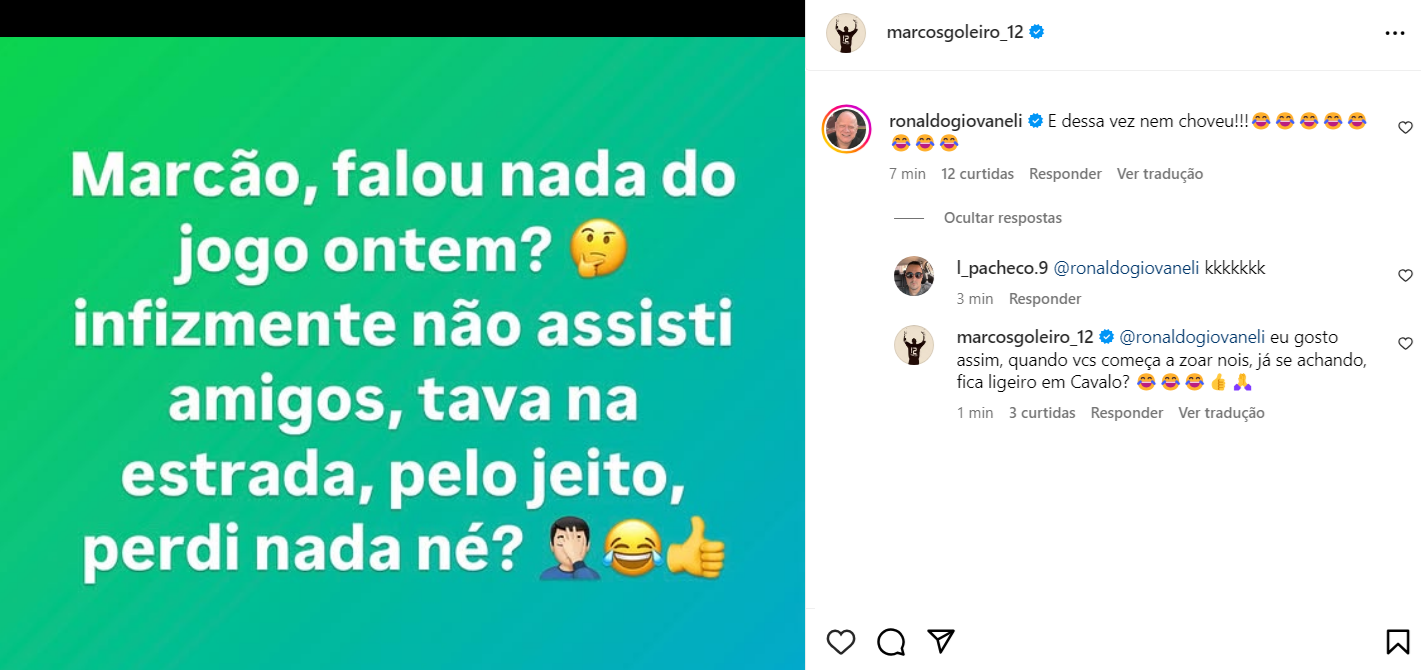The width and height of the screenshot is (1421, 670).
Task: Like ronaldogiovaneli's comment heart
Action: coord(1405,128)
